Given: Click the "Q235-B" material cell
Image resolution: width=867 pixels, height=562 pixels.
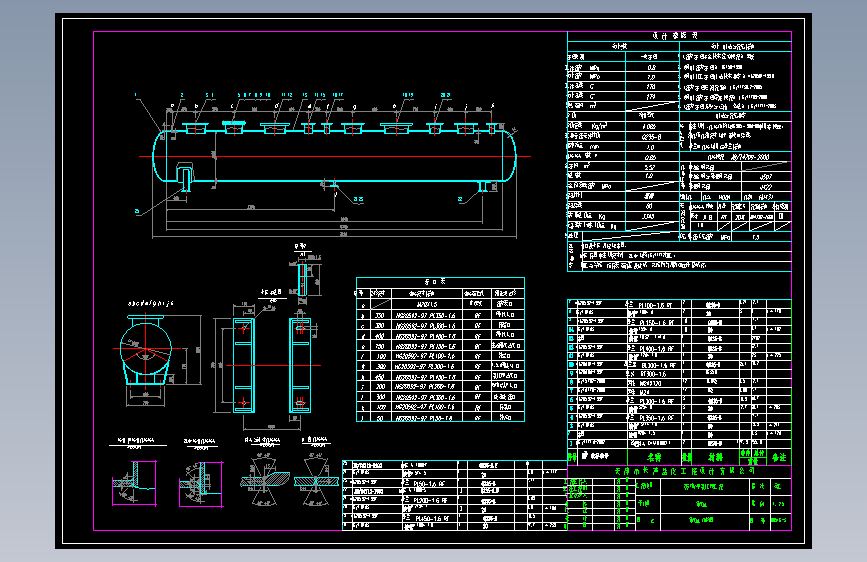Looking at the screenshot, I should pyautogui.click(x=651, y=137).
